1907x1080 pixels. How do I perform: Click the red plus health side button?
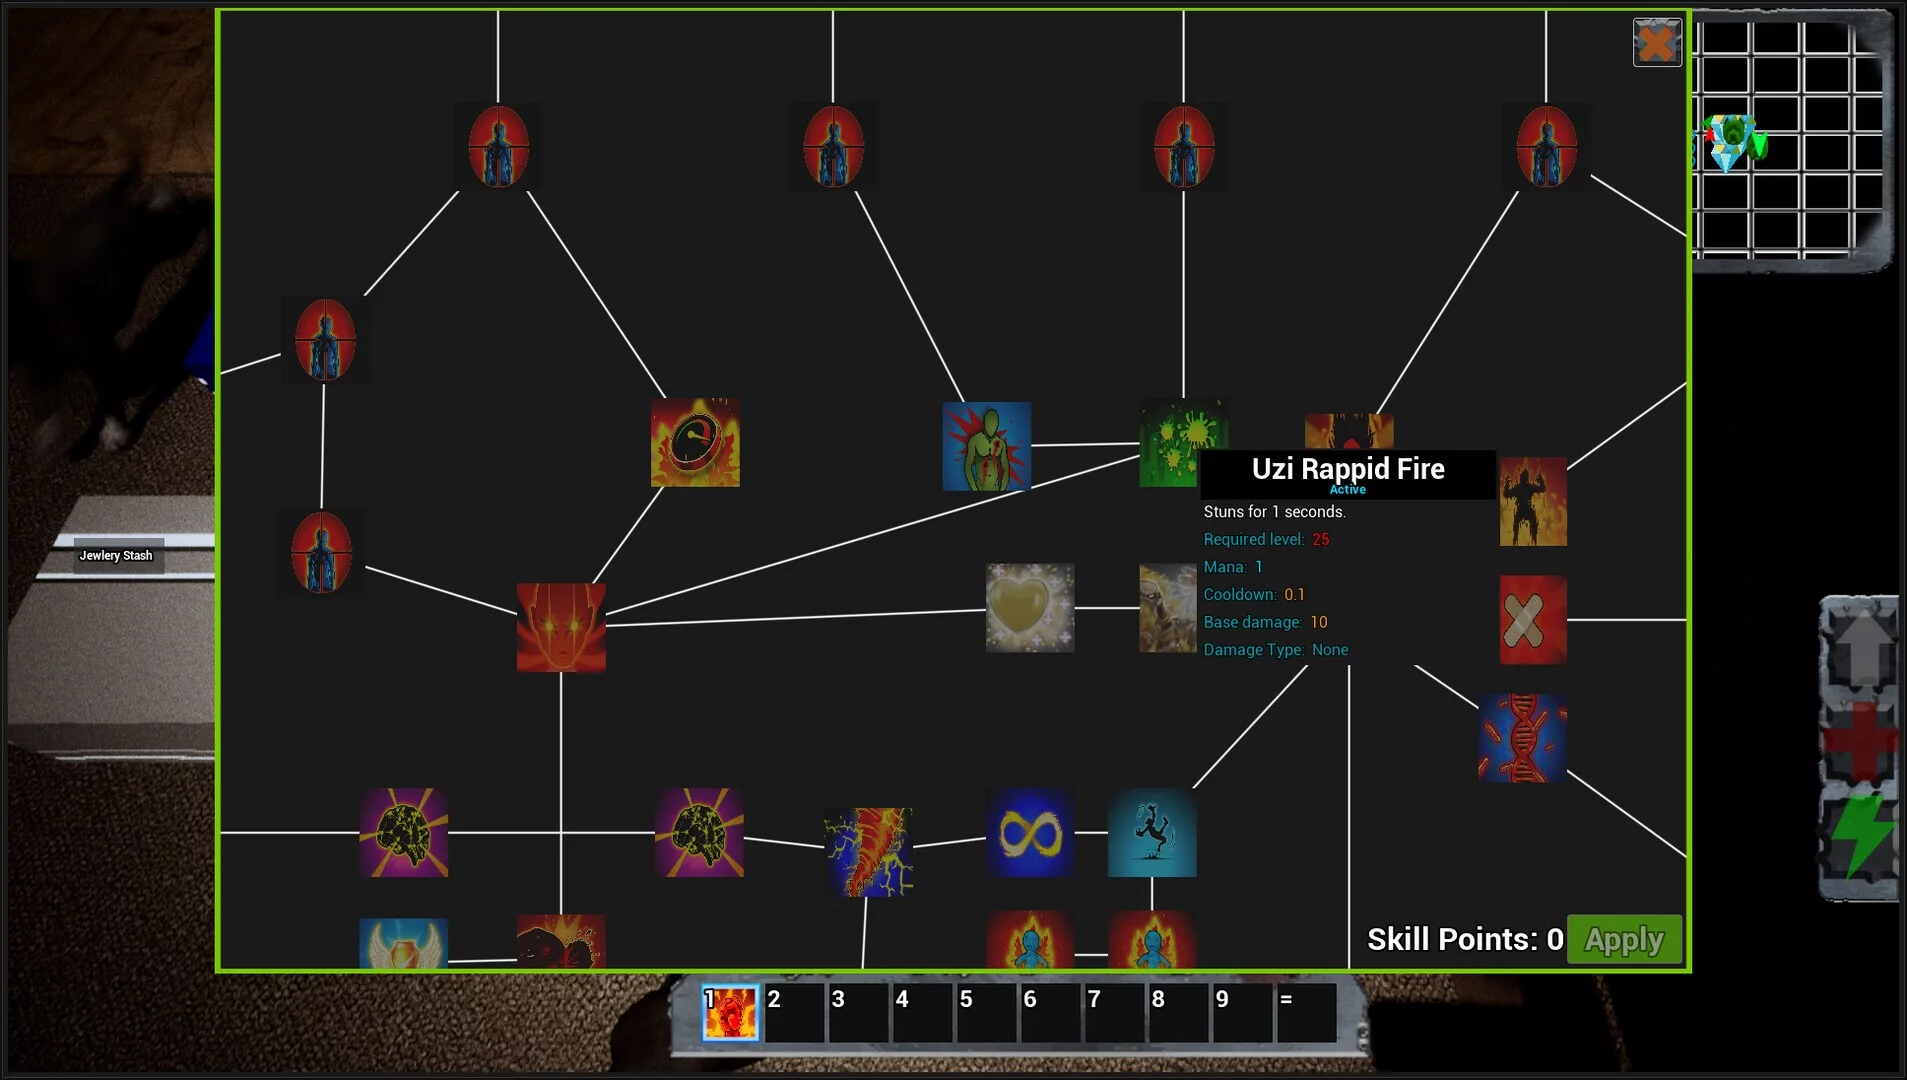1860,743
